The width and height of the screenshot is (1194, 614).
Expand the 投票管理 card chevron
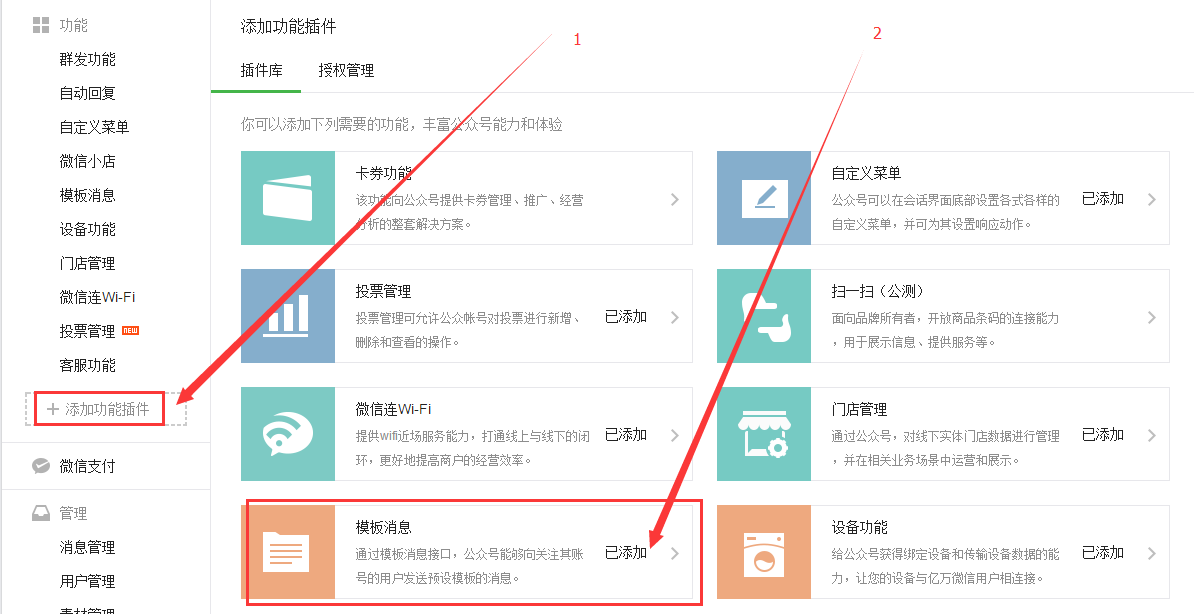pyautogui.click(x=675, y=318)
